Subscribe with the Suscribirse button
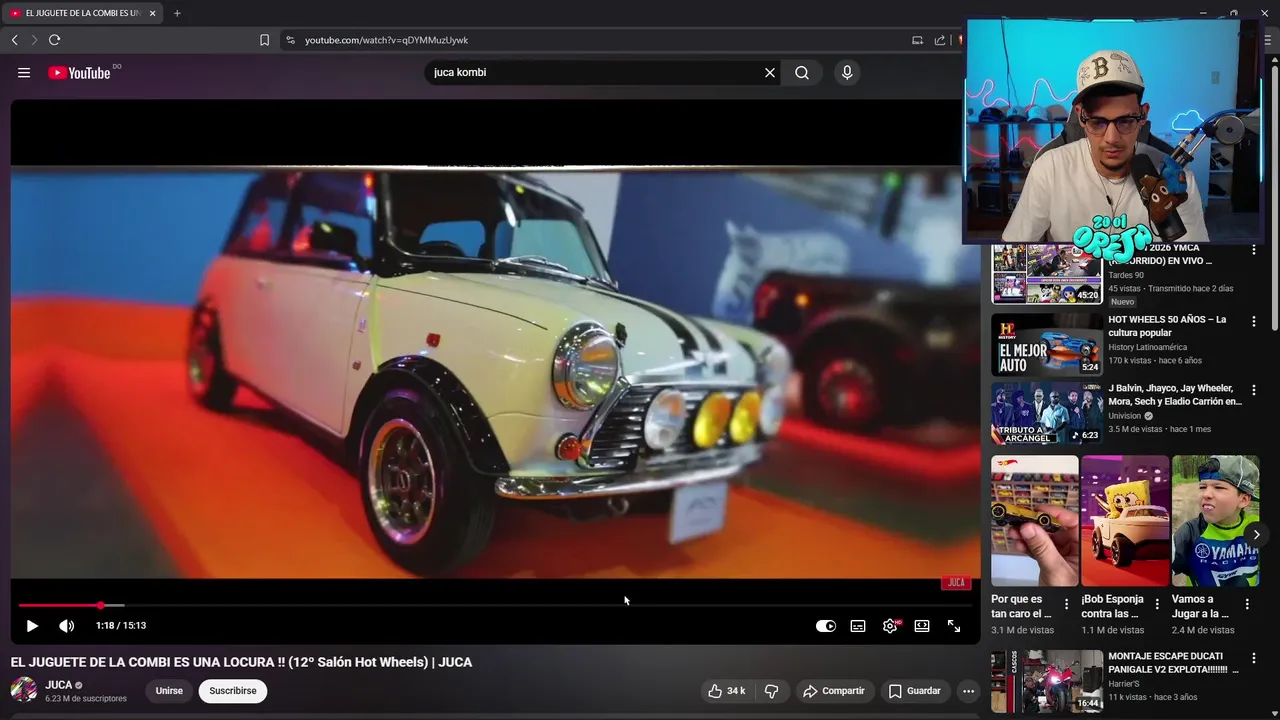Viewport: 1280px width, 720px height. [233, 691]
